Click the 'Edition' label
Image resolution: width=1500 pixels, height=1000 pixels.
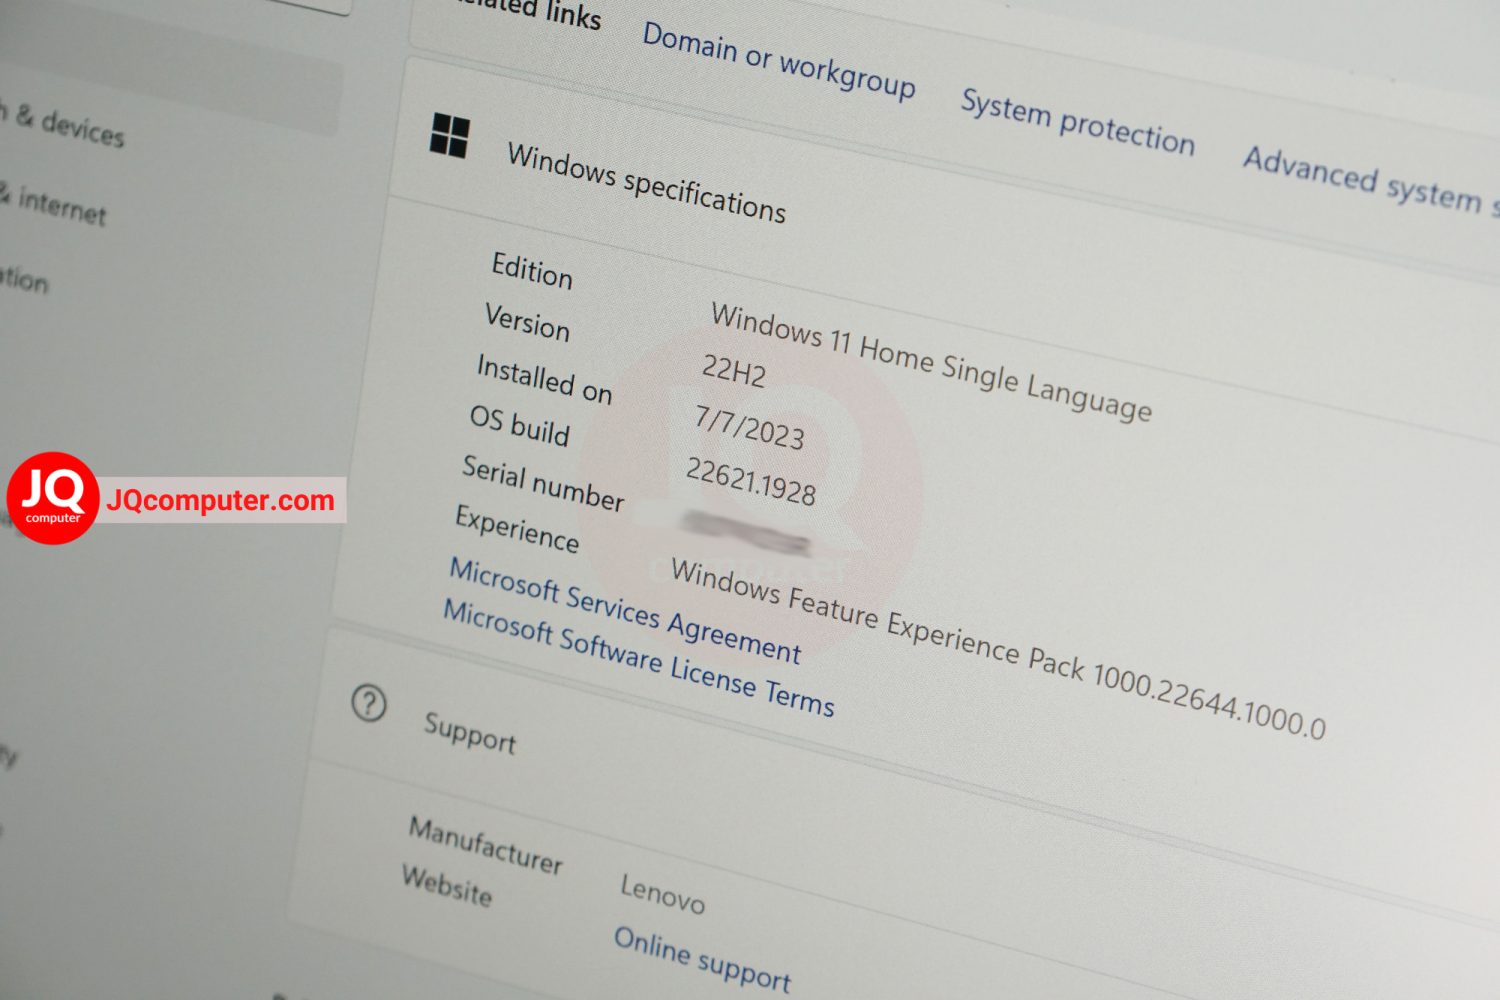click(x=532, y=270)
